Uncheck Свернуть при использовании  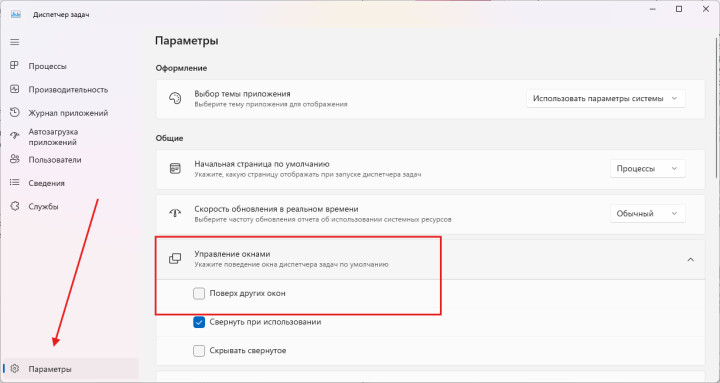[x=199, y=322]
